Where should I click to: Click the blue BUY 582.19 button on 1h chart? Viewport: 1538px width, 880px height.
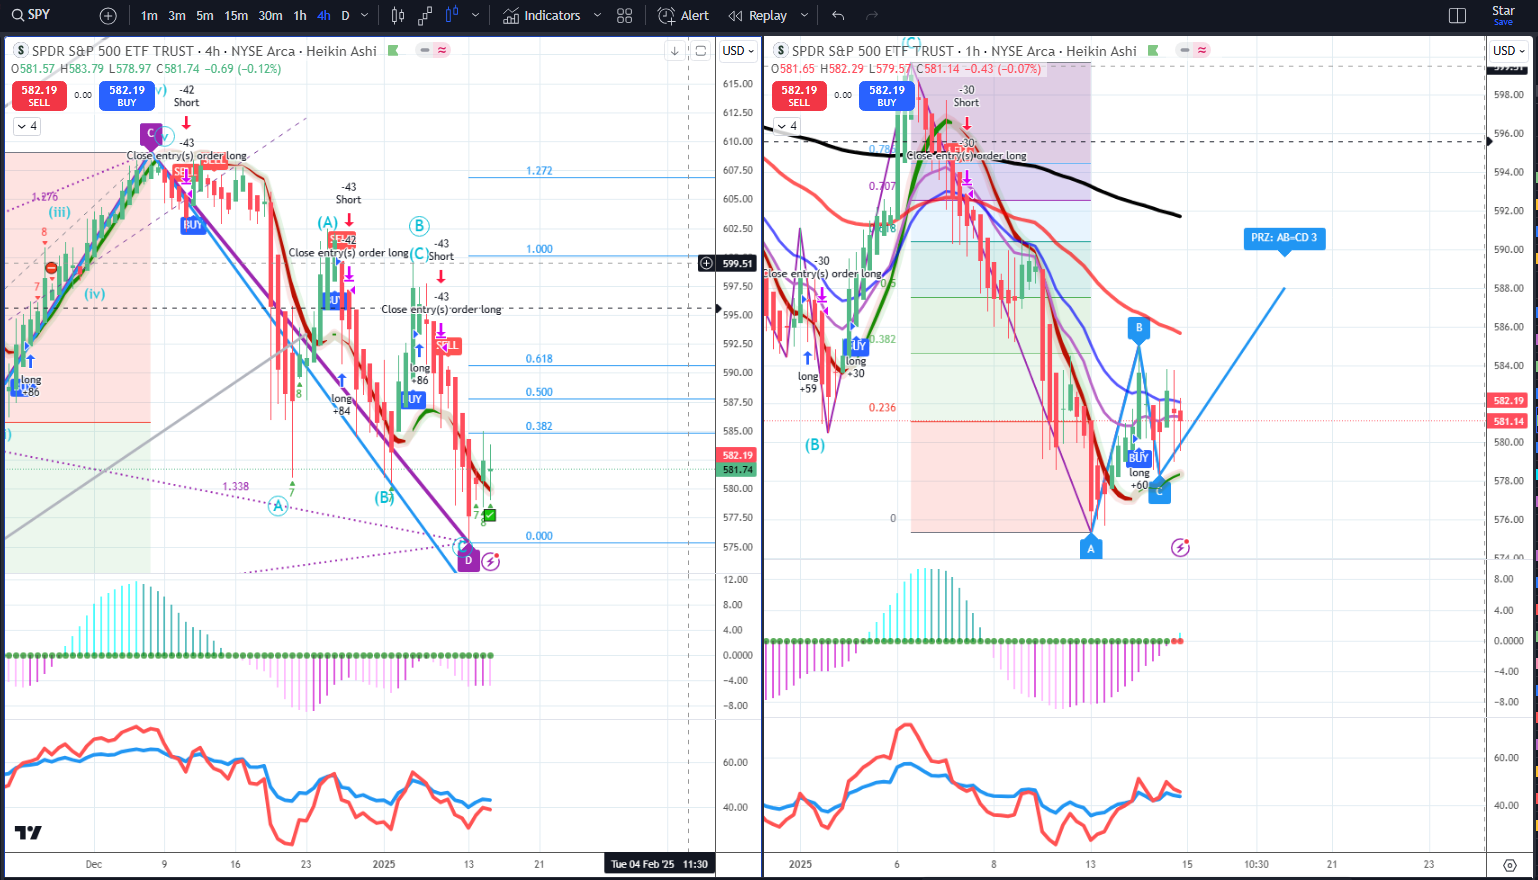tap(887, 95)
